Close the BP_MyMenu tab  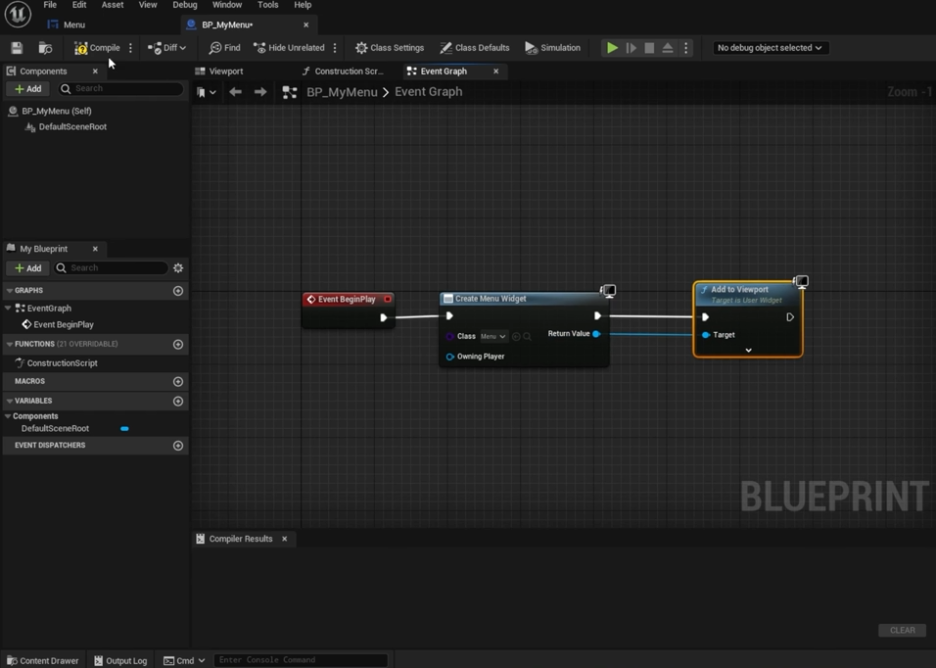coord(306,24)
